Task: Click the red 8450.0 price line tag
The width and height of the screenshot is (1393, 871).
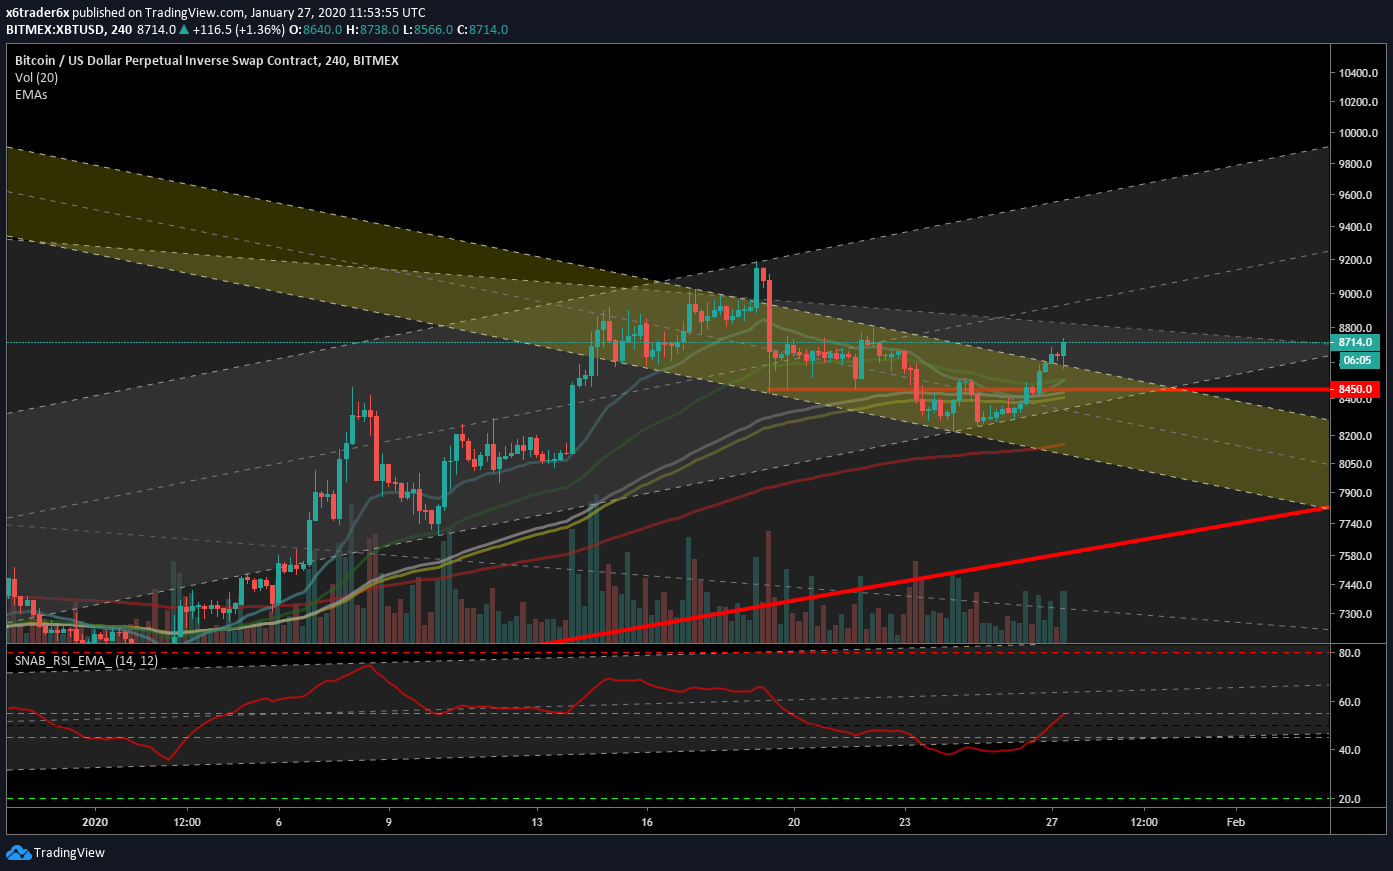Action: [1356, 389]
